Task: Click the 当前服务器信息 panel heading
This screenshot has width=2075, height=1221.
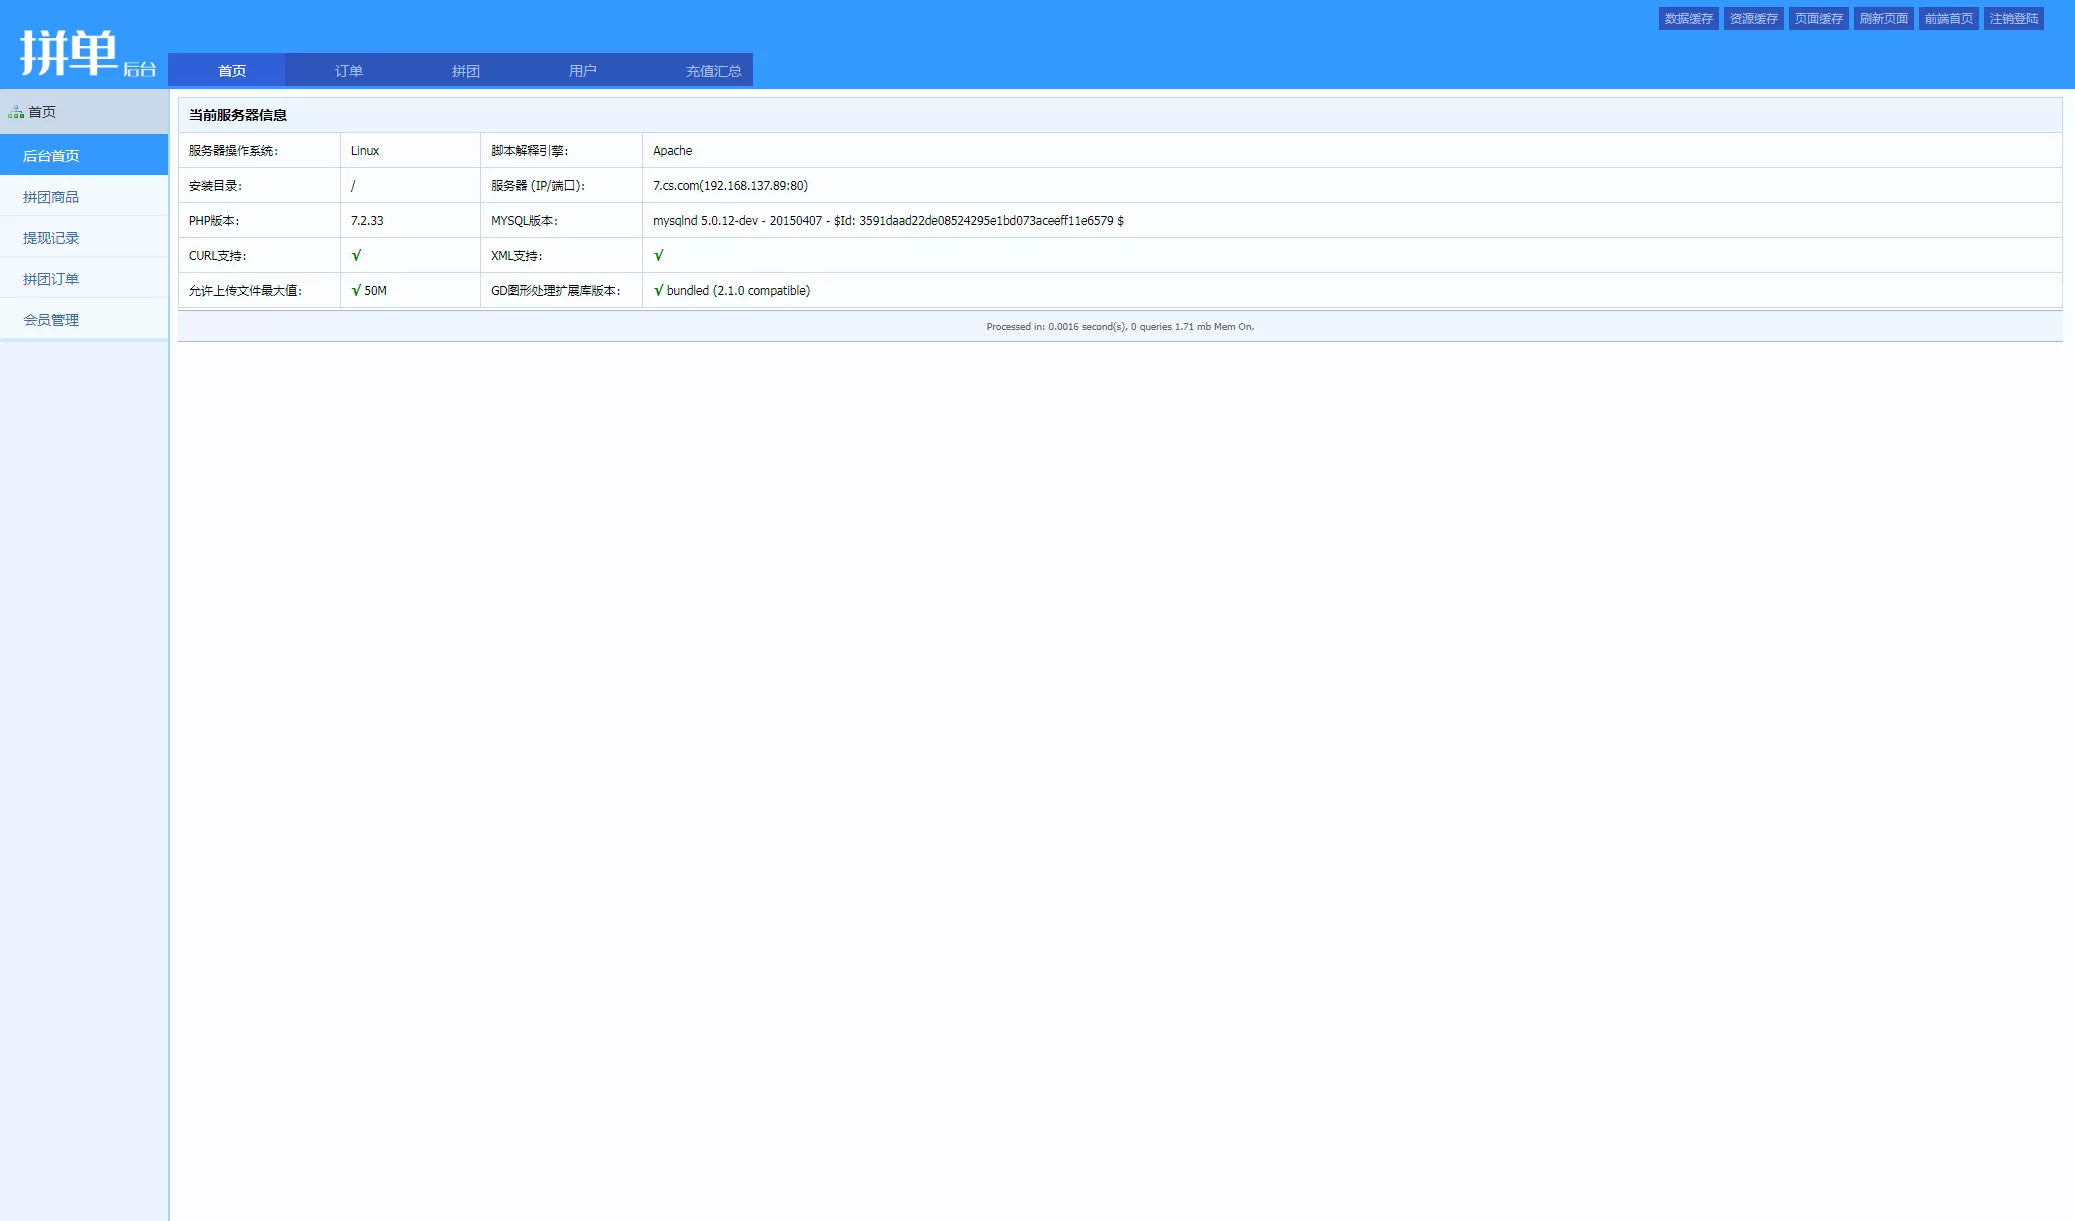Action: [238, 115]
